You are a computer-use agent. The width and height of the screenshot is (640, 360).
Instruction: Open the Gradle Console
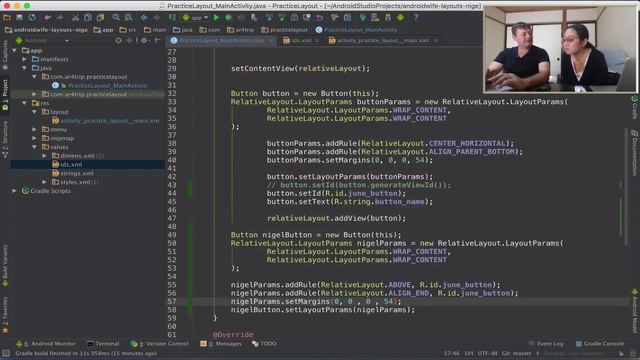[600, 344]
